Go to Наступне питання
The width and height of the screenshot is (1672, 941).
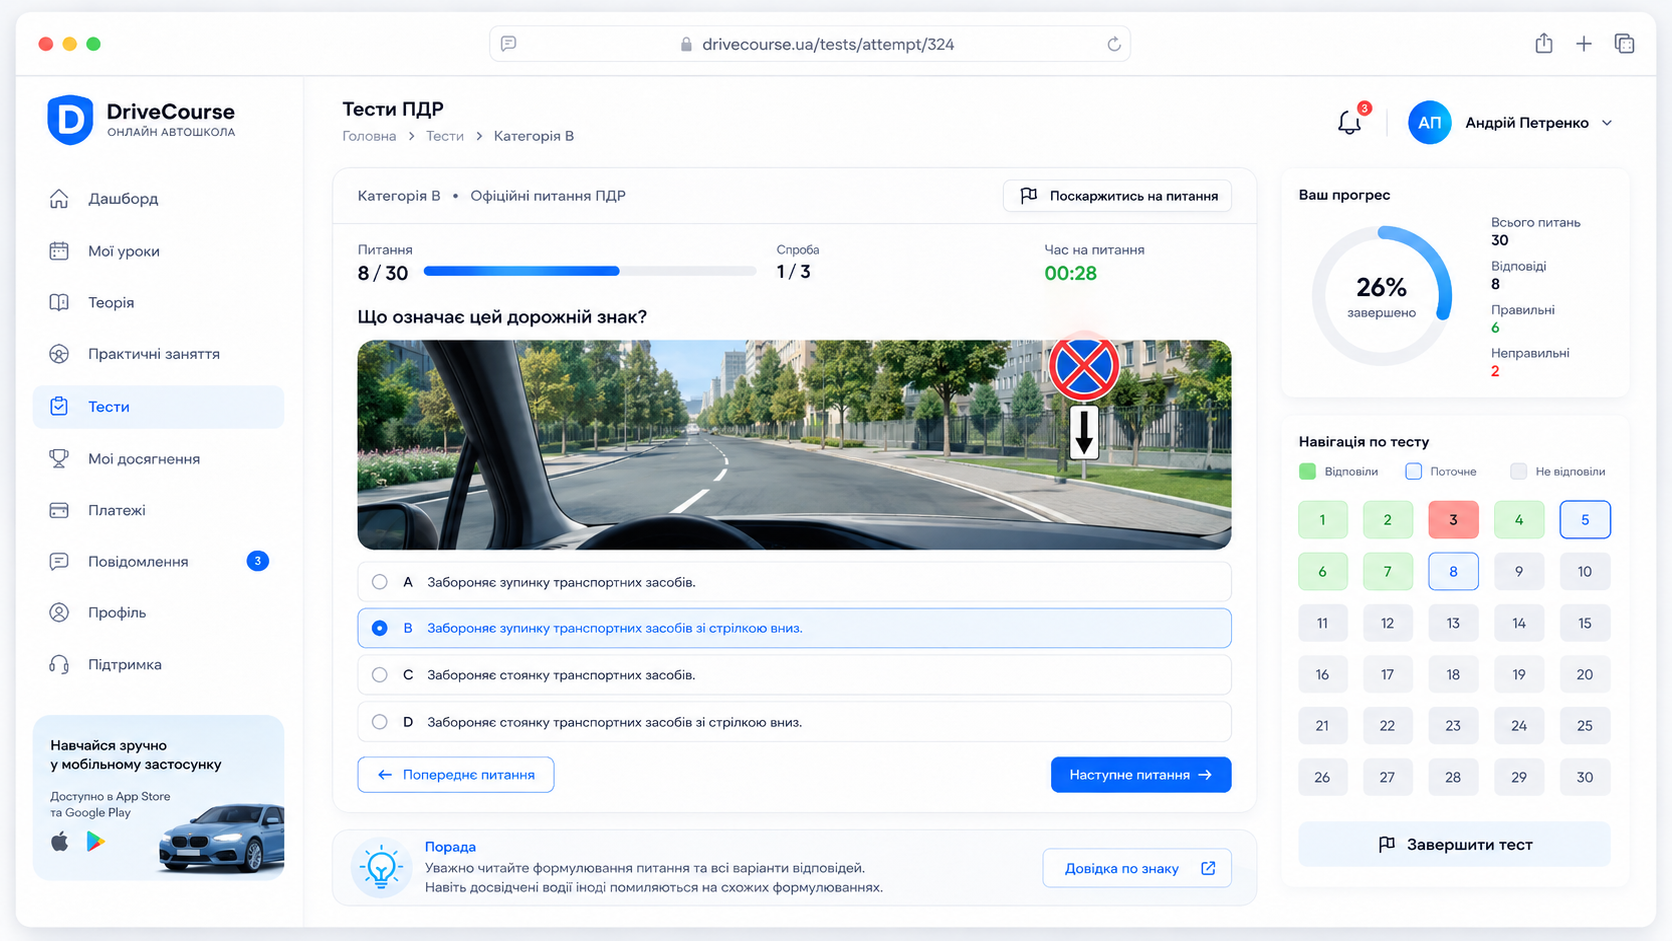1141,775
